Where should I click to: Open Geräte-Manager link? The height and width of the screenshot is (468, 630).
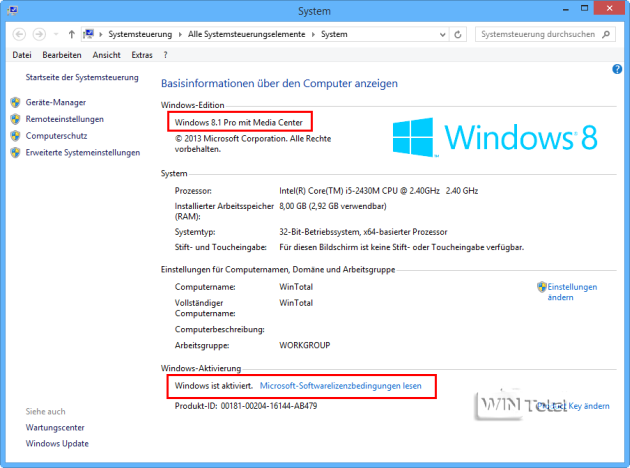pyautogui.click(x=56, y=102)
